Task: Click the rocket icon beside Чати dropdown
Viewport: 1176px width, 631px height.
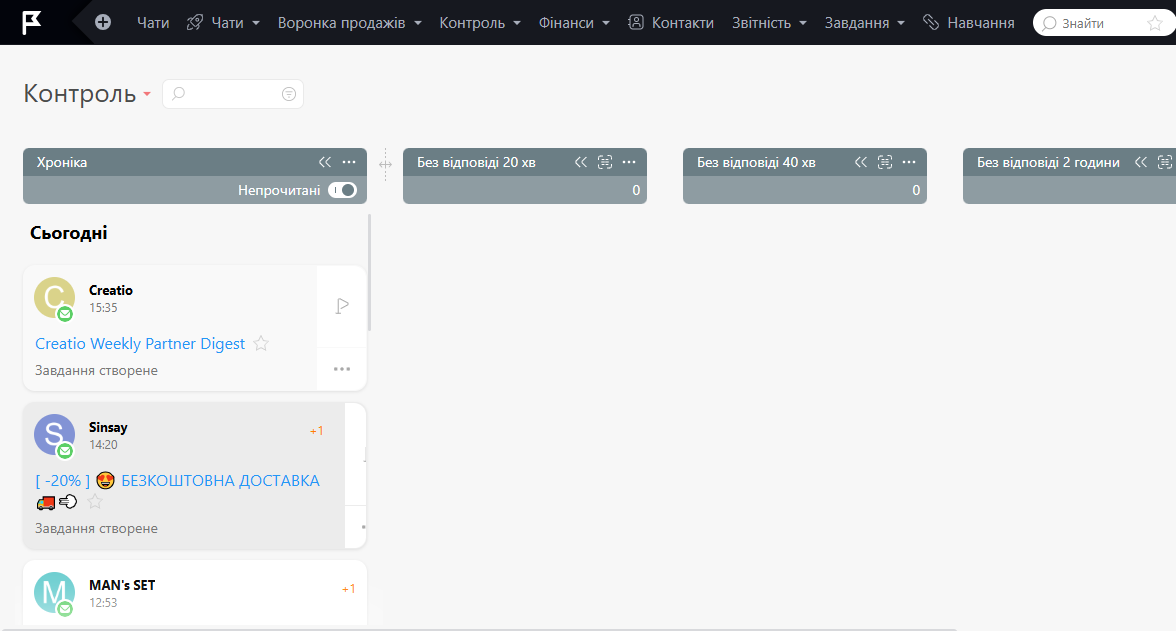Action: tap(195, 23)
